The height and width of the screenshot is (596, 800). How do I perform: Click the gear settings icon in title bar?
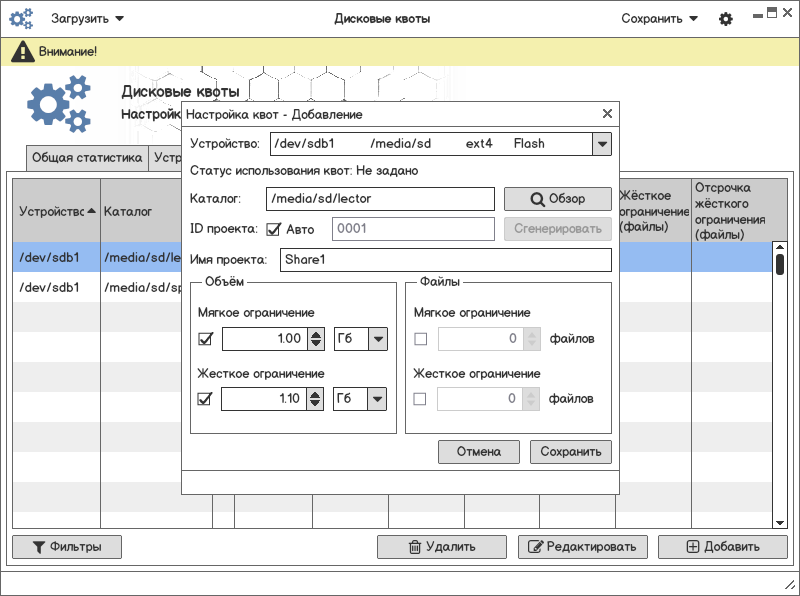pos(726,19)
